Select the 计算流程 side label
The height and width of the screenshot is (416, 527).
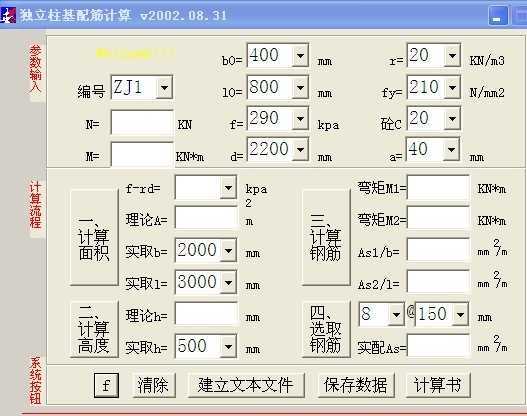tap(35, 205)
